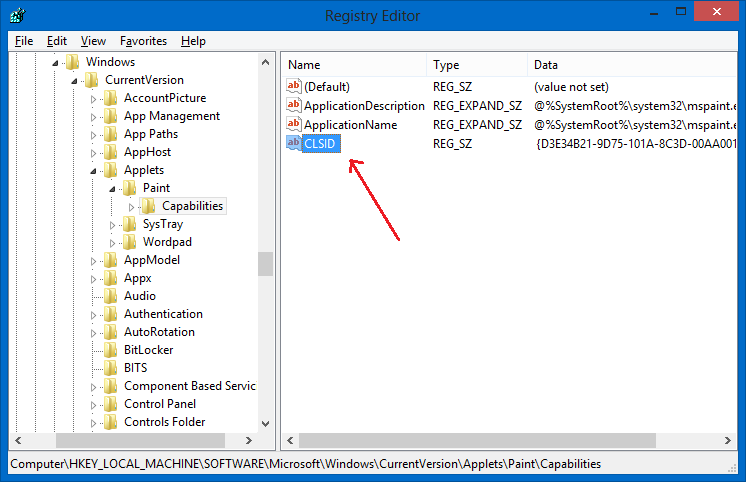This screenshot has width=746, height=482.
Task: Click the Control Panel folder icon
Action: [111, 404]
